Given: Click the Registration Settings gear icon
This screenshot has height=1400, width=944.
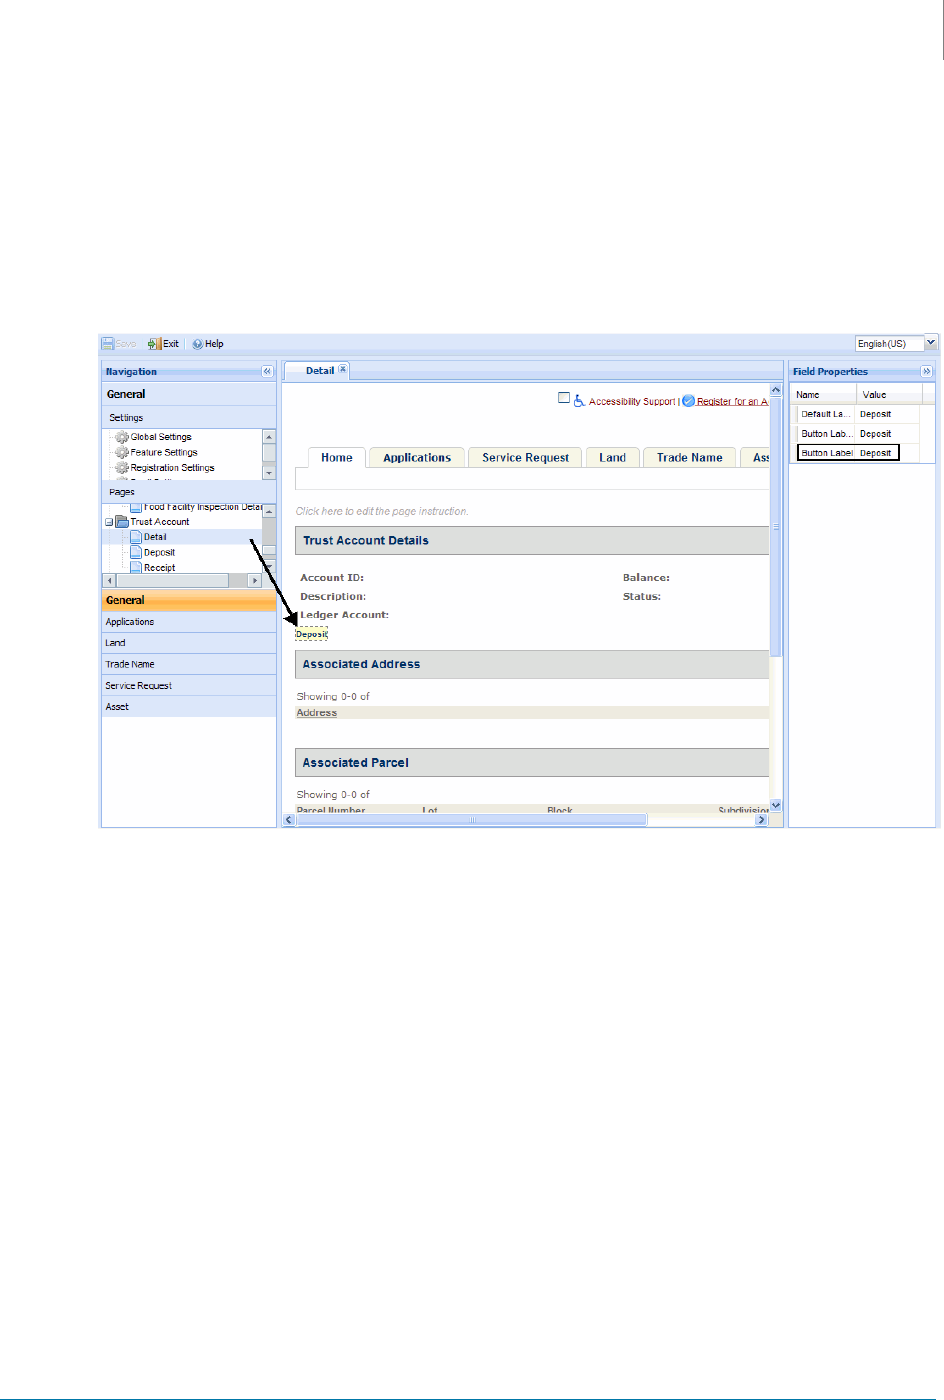Looking at the screenshot, I should click(x=122, y=468).
